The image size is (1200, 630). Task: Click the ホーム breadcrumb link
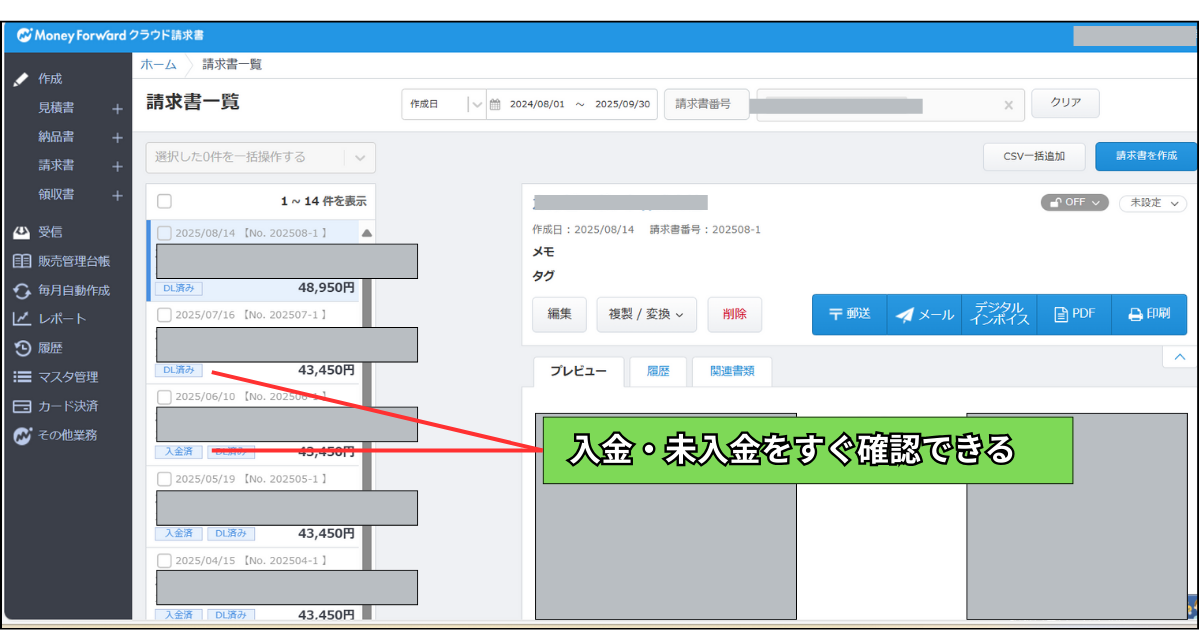[x=158, y=64]
